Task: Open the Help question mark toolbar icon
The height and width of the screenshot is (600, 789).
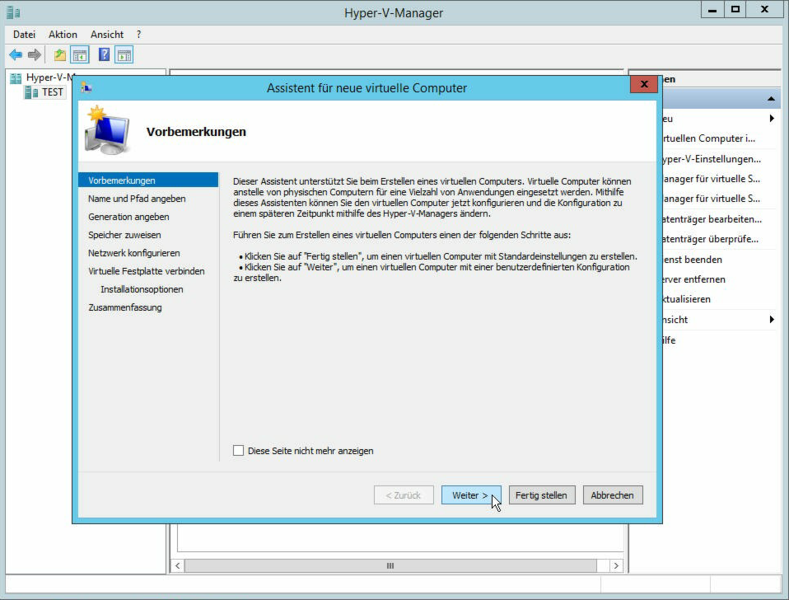Action: click(x=104, y=54)
